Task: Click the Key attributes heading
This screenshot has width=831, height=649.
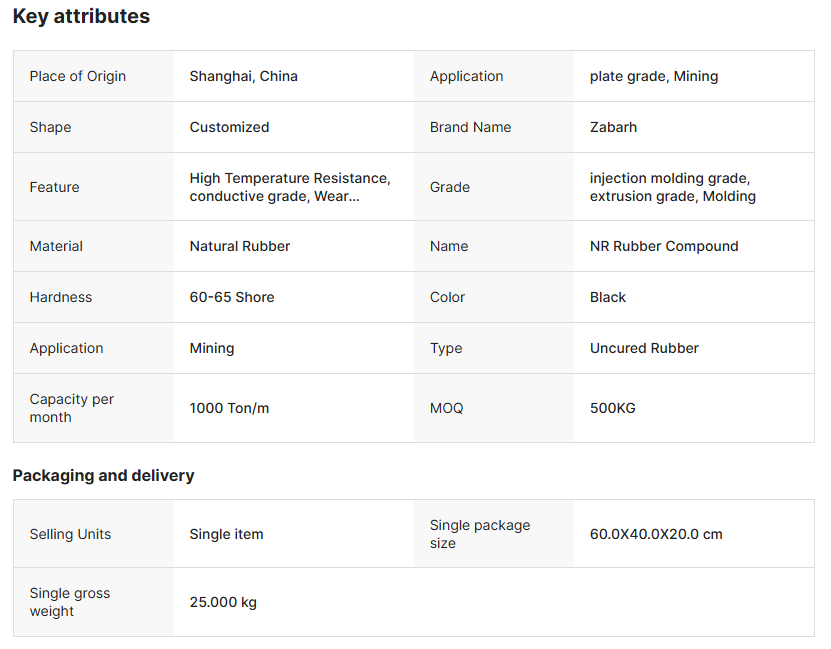Action: (81, 17)
